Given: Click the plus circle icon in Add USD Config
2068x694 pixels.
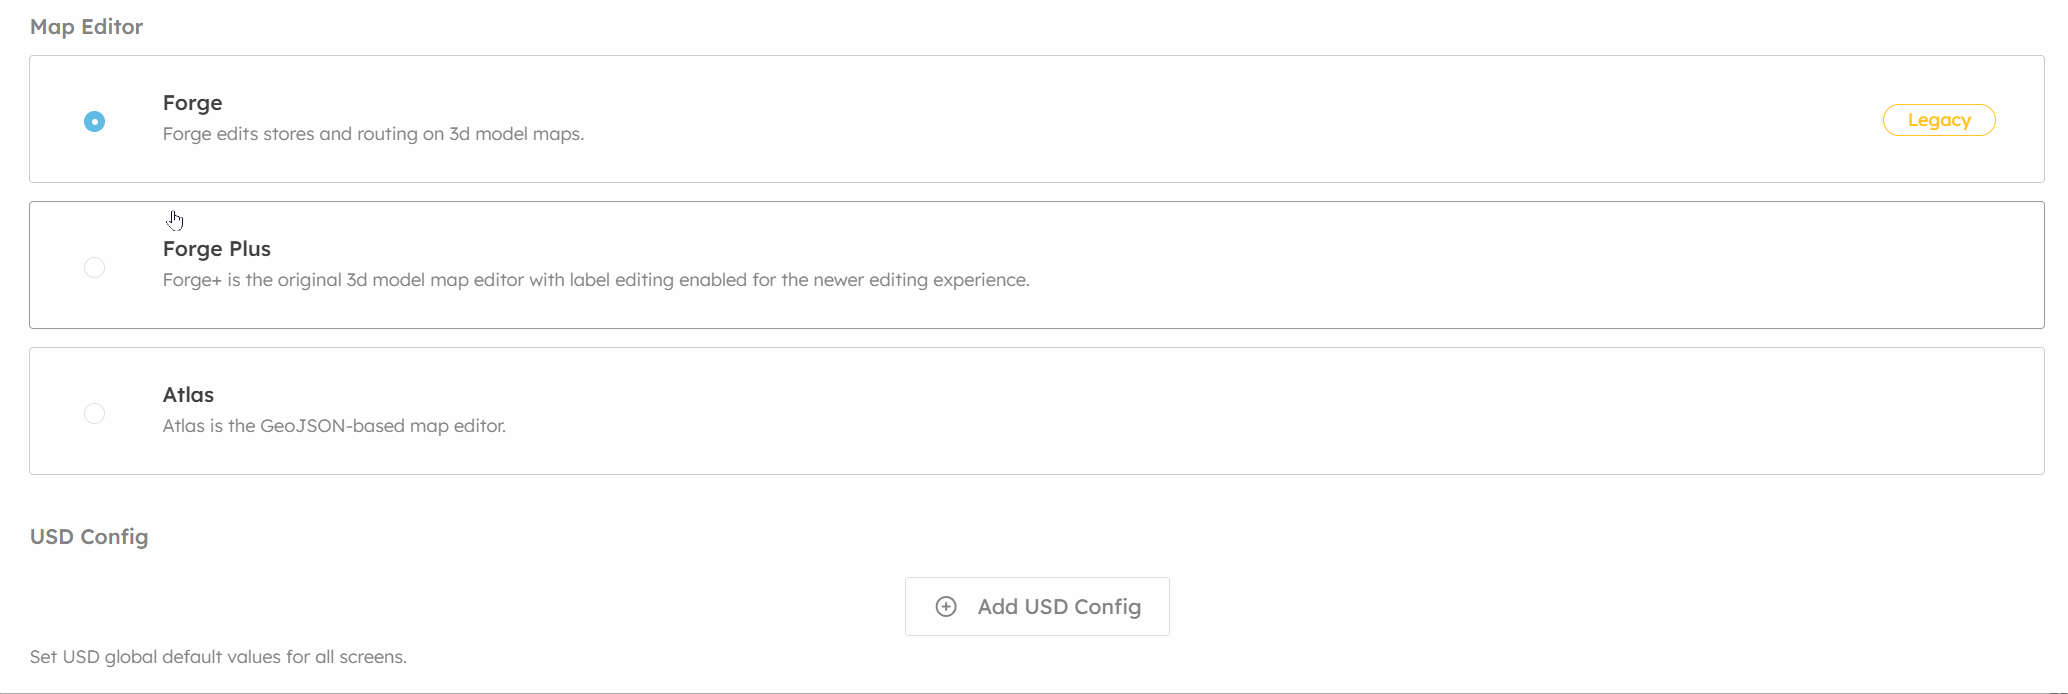Looking at the screenshot, I should point(946,606).
